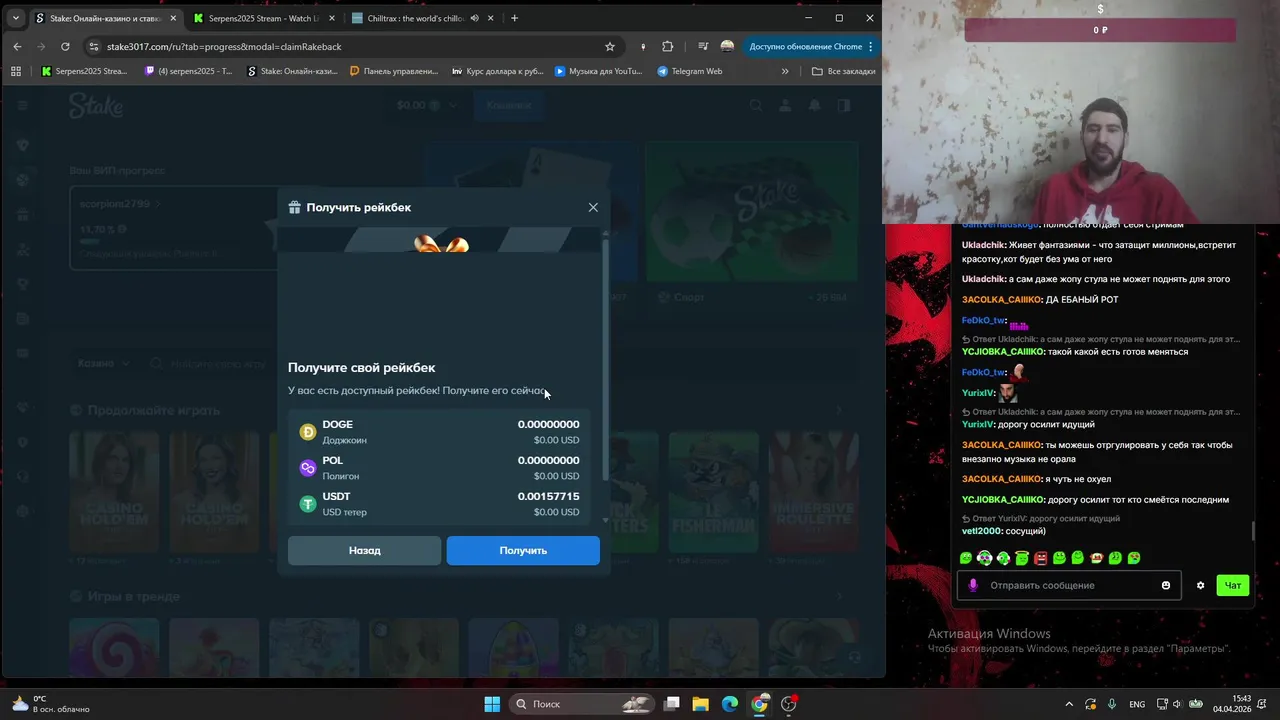Click the Полигон label under POL
Image resolution: width=1280 pixels, height=720 pixels.
click(x=340, y=476)
